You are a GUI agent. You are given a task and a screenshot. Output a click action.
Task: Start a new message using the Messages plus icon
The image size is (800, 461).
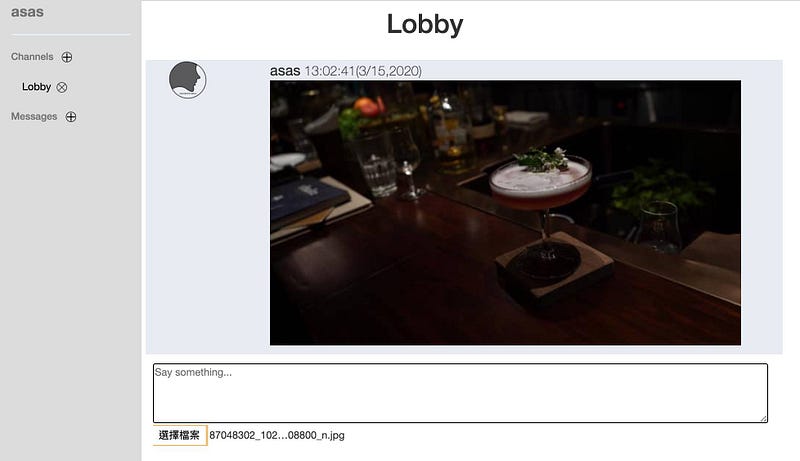[x=71, y=117]
